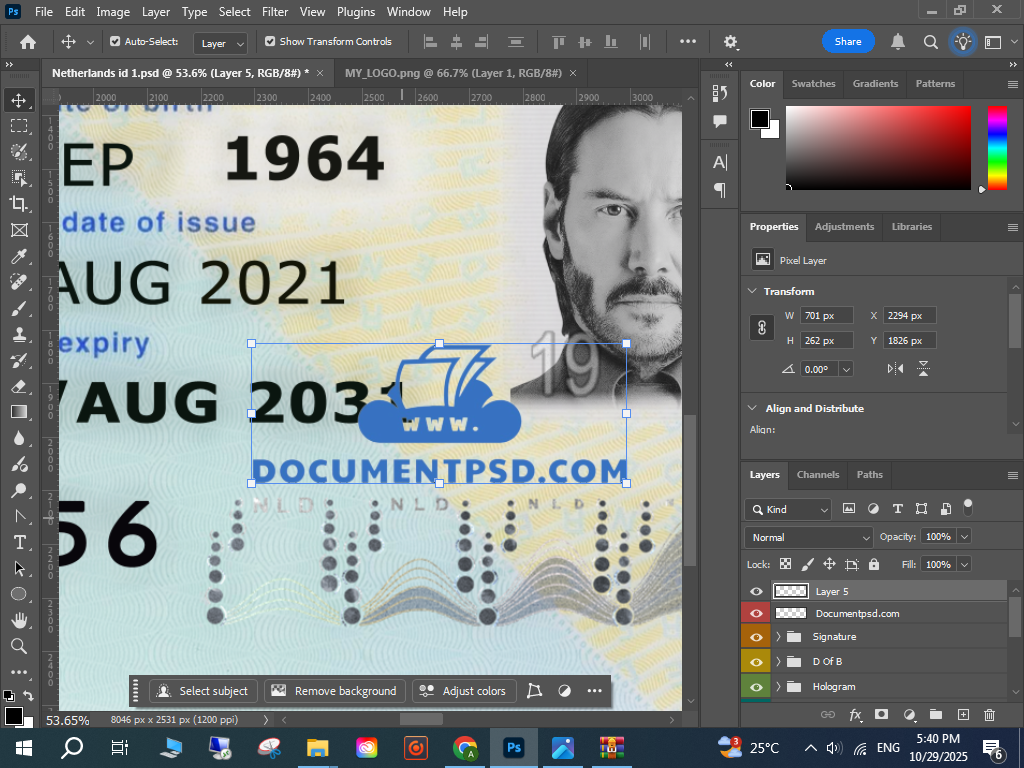The height and width of the screenshot is (768, 1024).
Task: Select the Brush tool
Action: [x=19, y=308]
